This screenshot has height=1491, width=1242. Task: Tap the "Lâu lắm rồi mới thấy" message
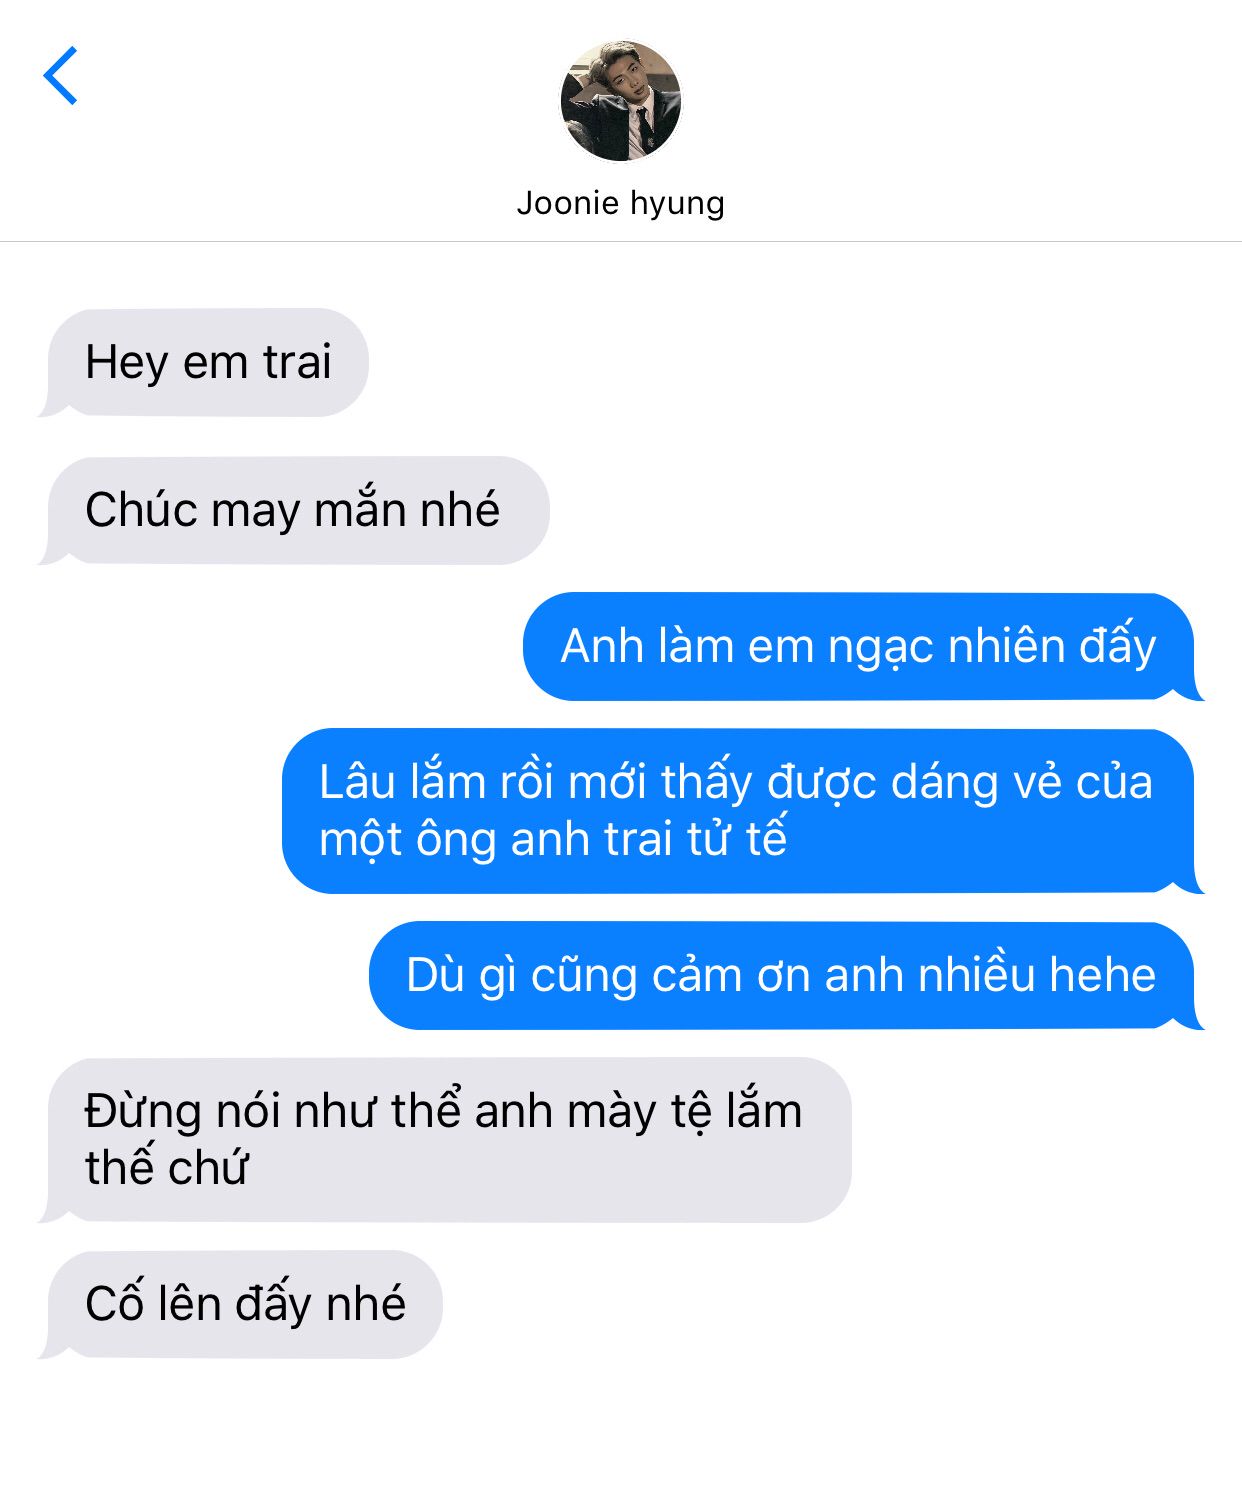click(742, 810)
